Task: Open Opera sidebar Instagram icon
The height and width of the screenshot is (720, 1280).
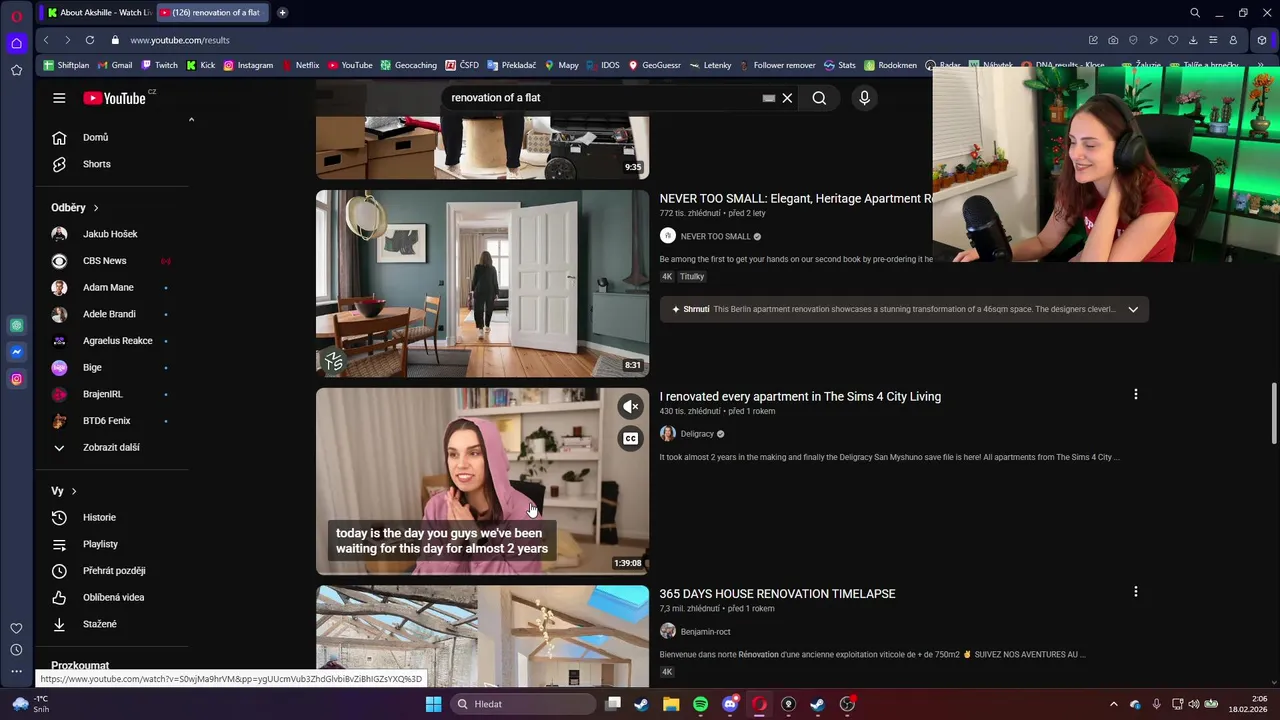Action: (x=17, y=379)
